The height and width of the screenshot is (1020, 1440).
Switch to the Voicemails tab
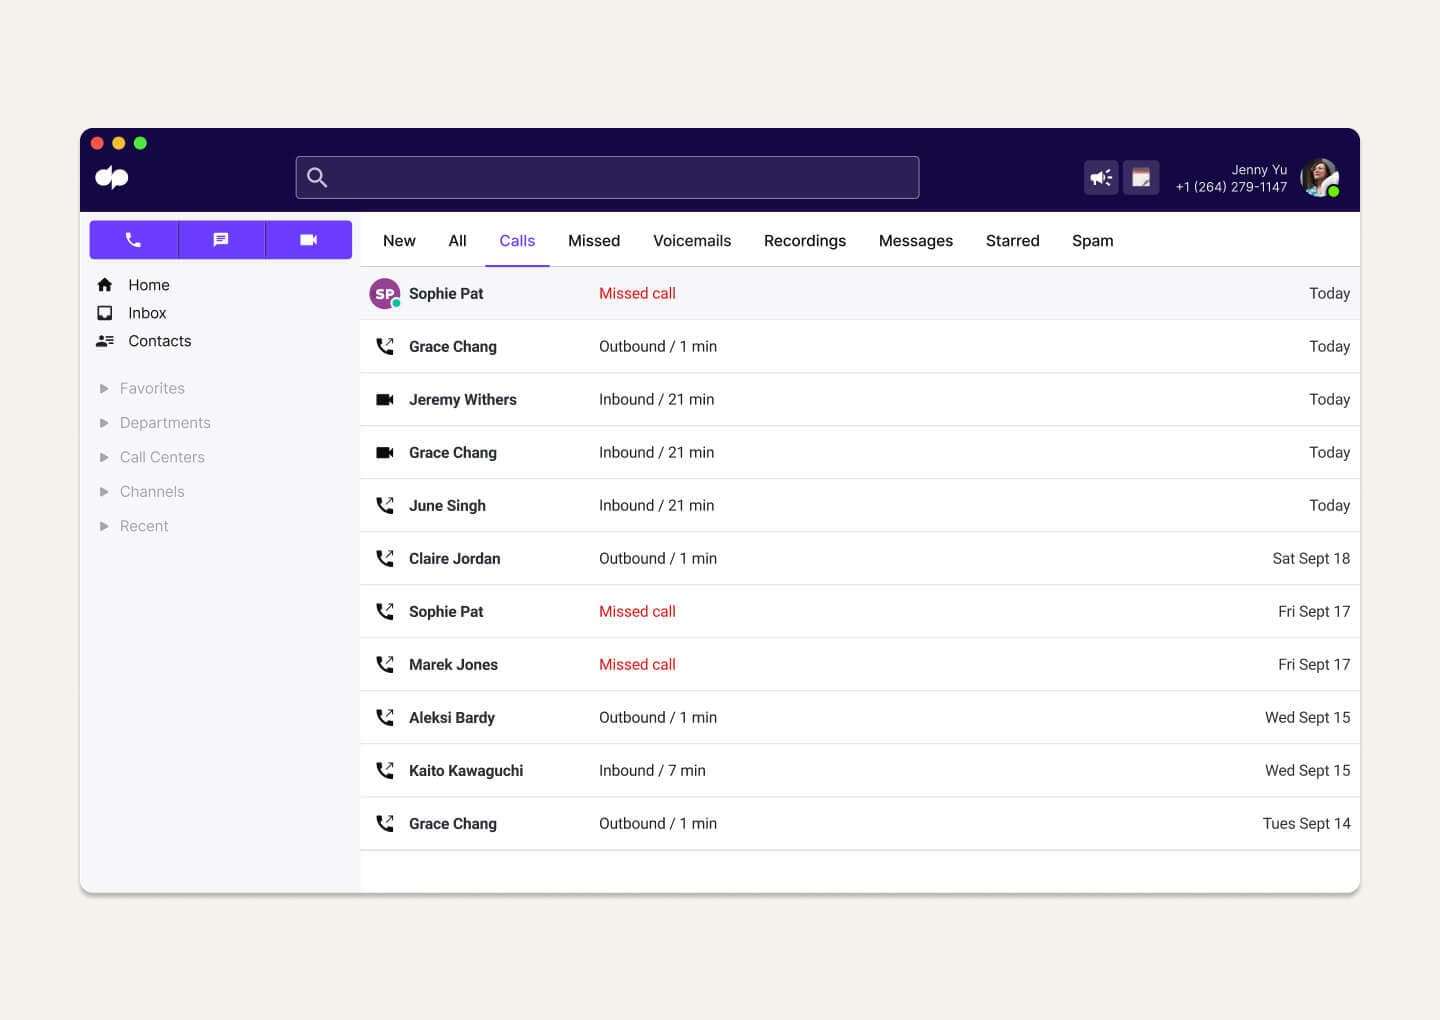(692, 241)
